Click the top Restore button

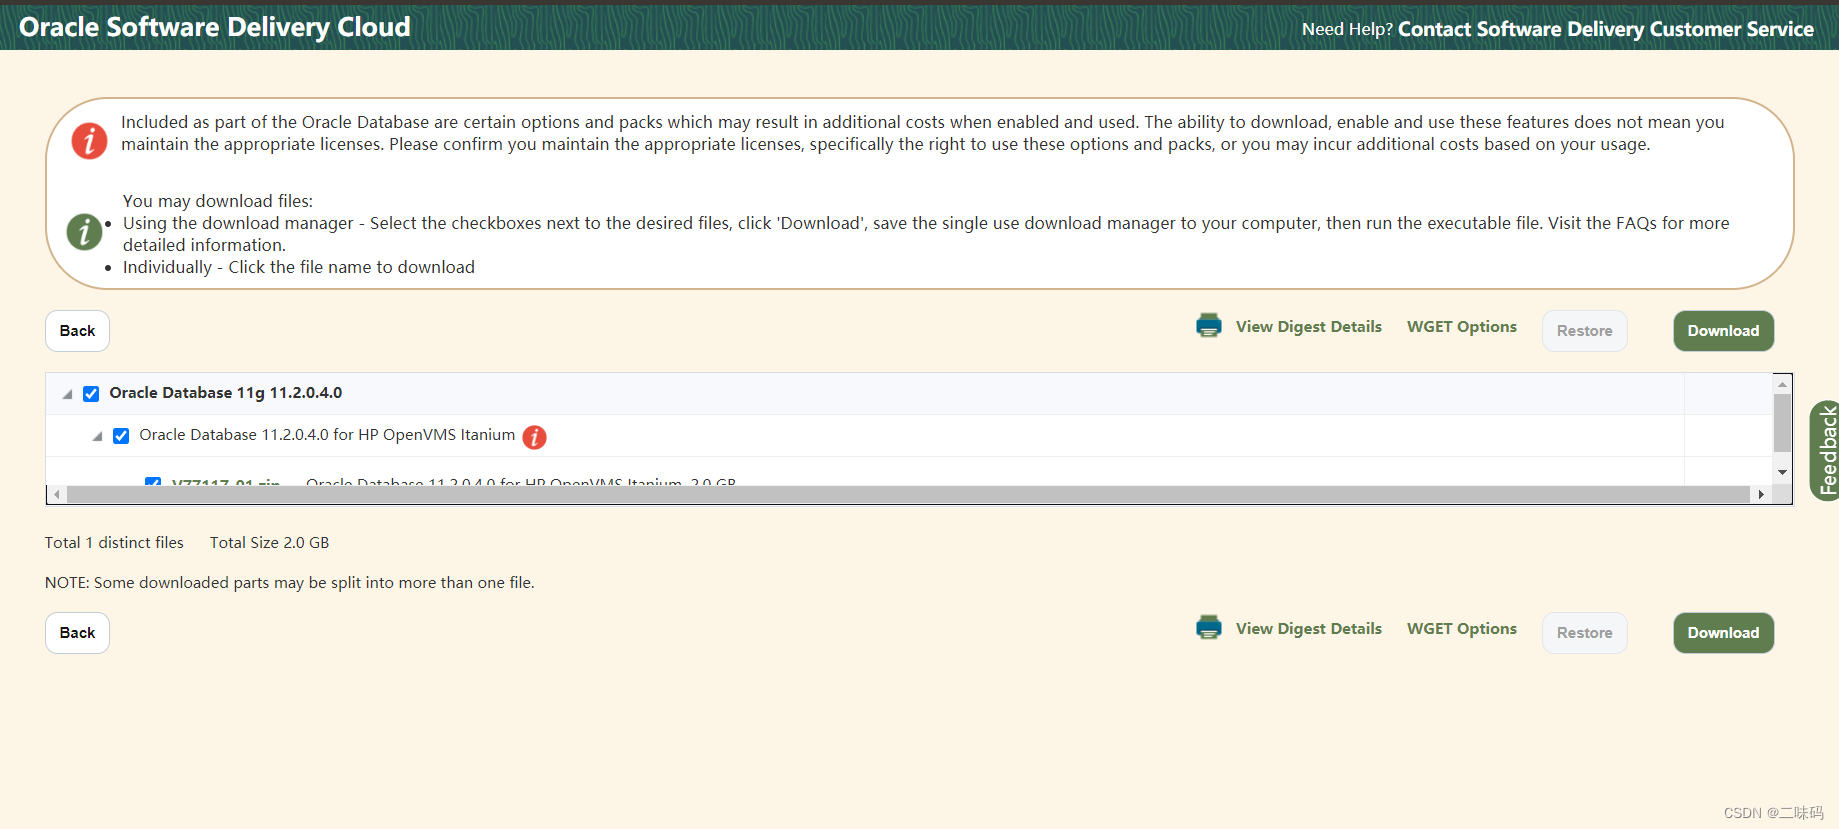pos(1584,331)
